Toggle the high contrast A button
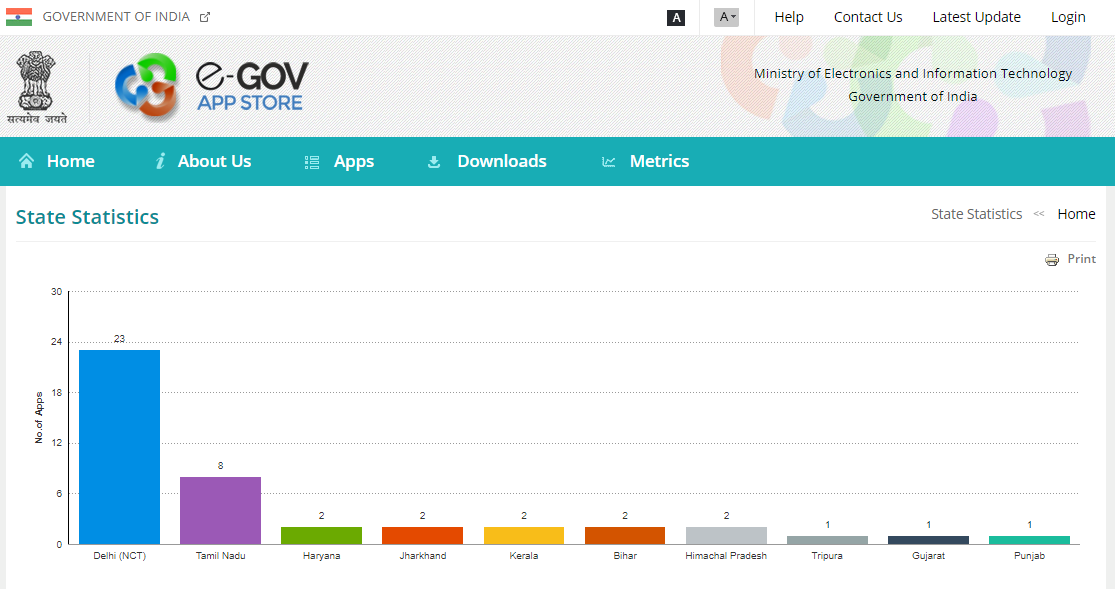 click(x=675, y=17)
